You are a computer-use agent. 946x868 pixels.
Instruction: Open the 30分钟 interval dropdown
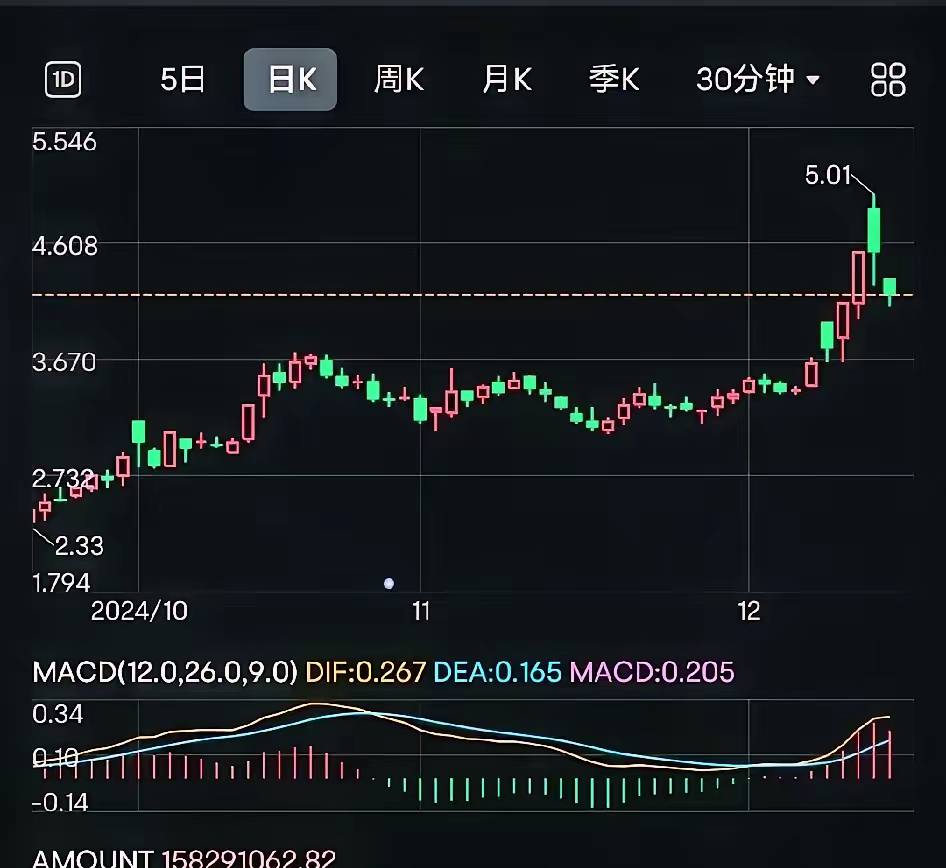click(758, 80)
